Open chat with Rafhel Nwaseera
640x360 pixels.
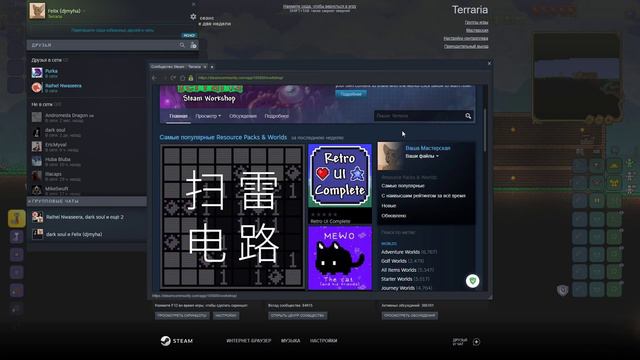pos(63,87)
